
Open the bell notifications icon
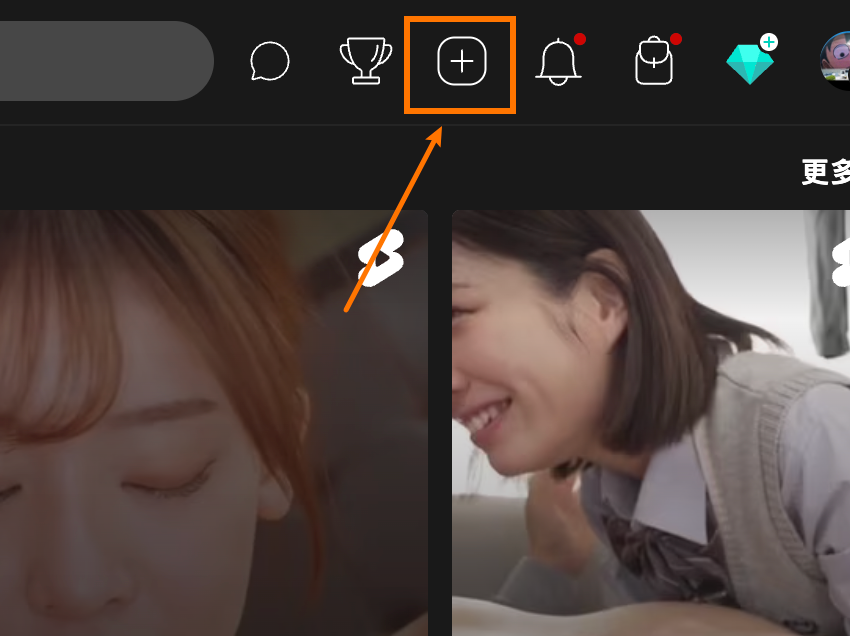[x=558, y=63]
